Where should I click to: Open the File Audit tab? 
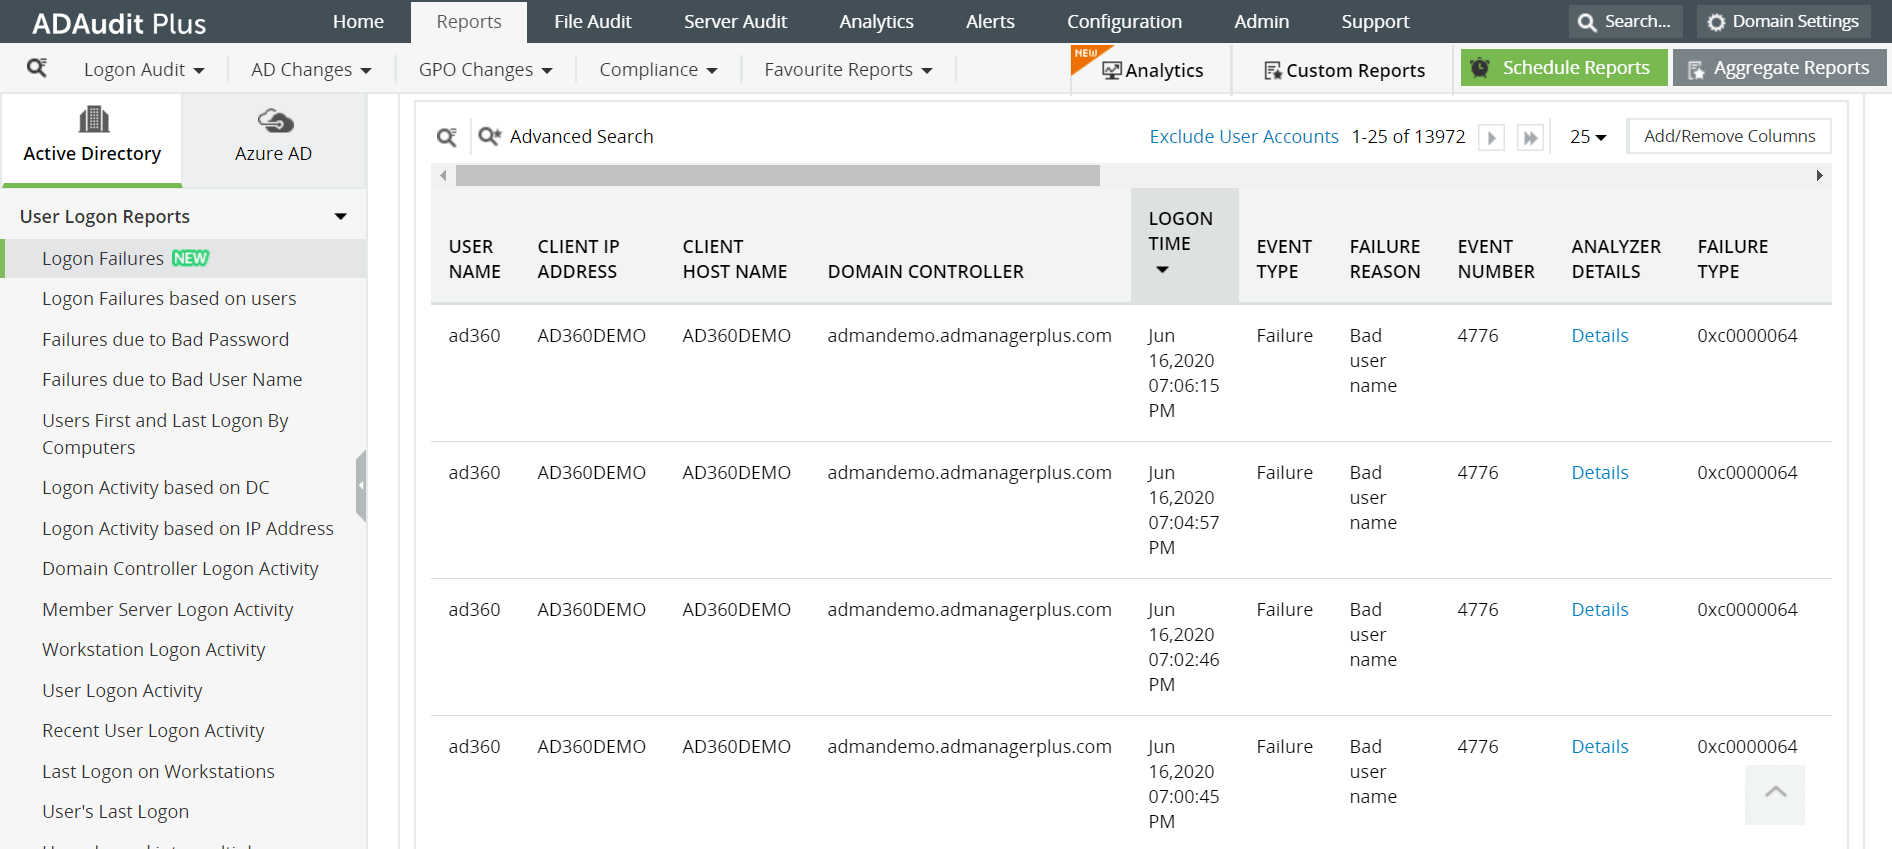pyautogui.click(x=593, y=21)
